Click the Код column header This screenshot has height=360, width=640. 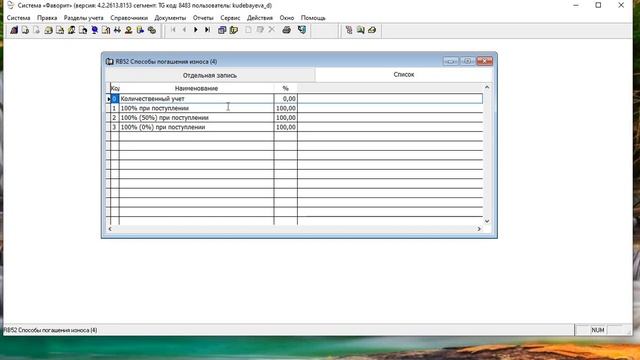115,88
